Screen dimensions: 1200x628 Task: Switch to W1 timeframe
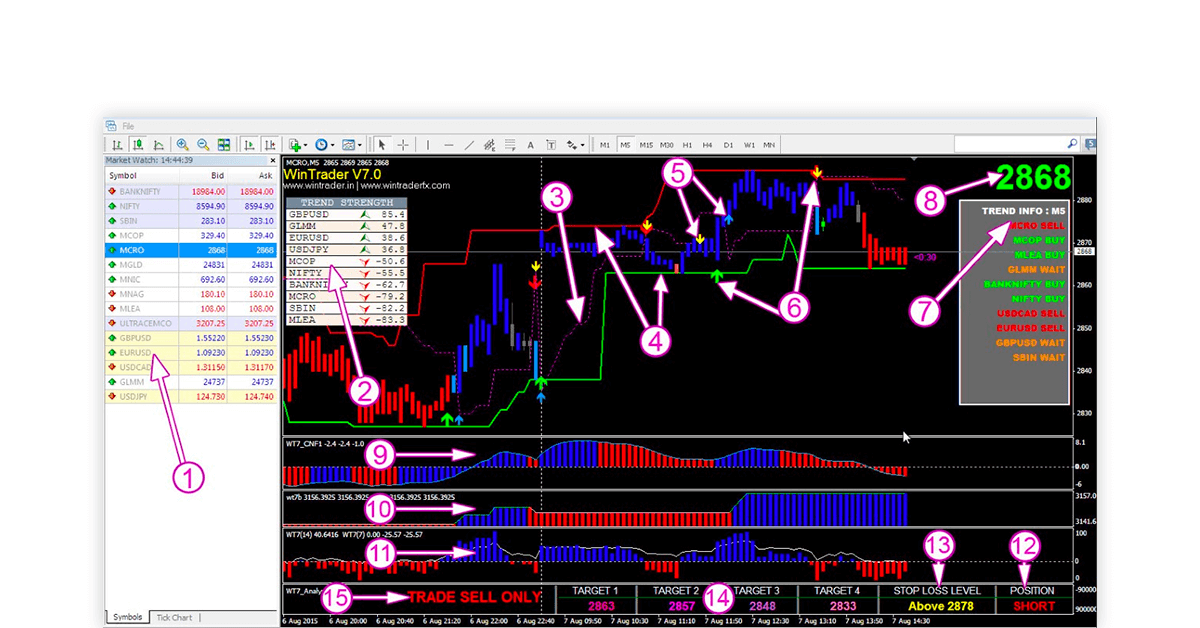tap(749, 144)
